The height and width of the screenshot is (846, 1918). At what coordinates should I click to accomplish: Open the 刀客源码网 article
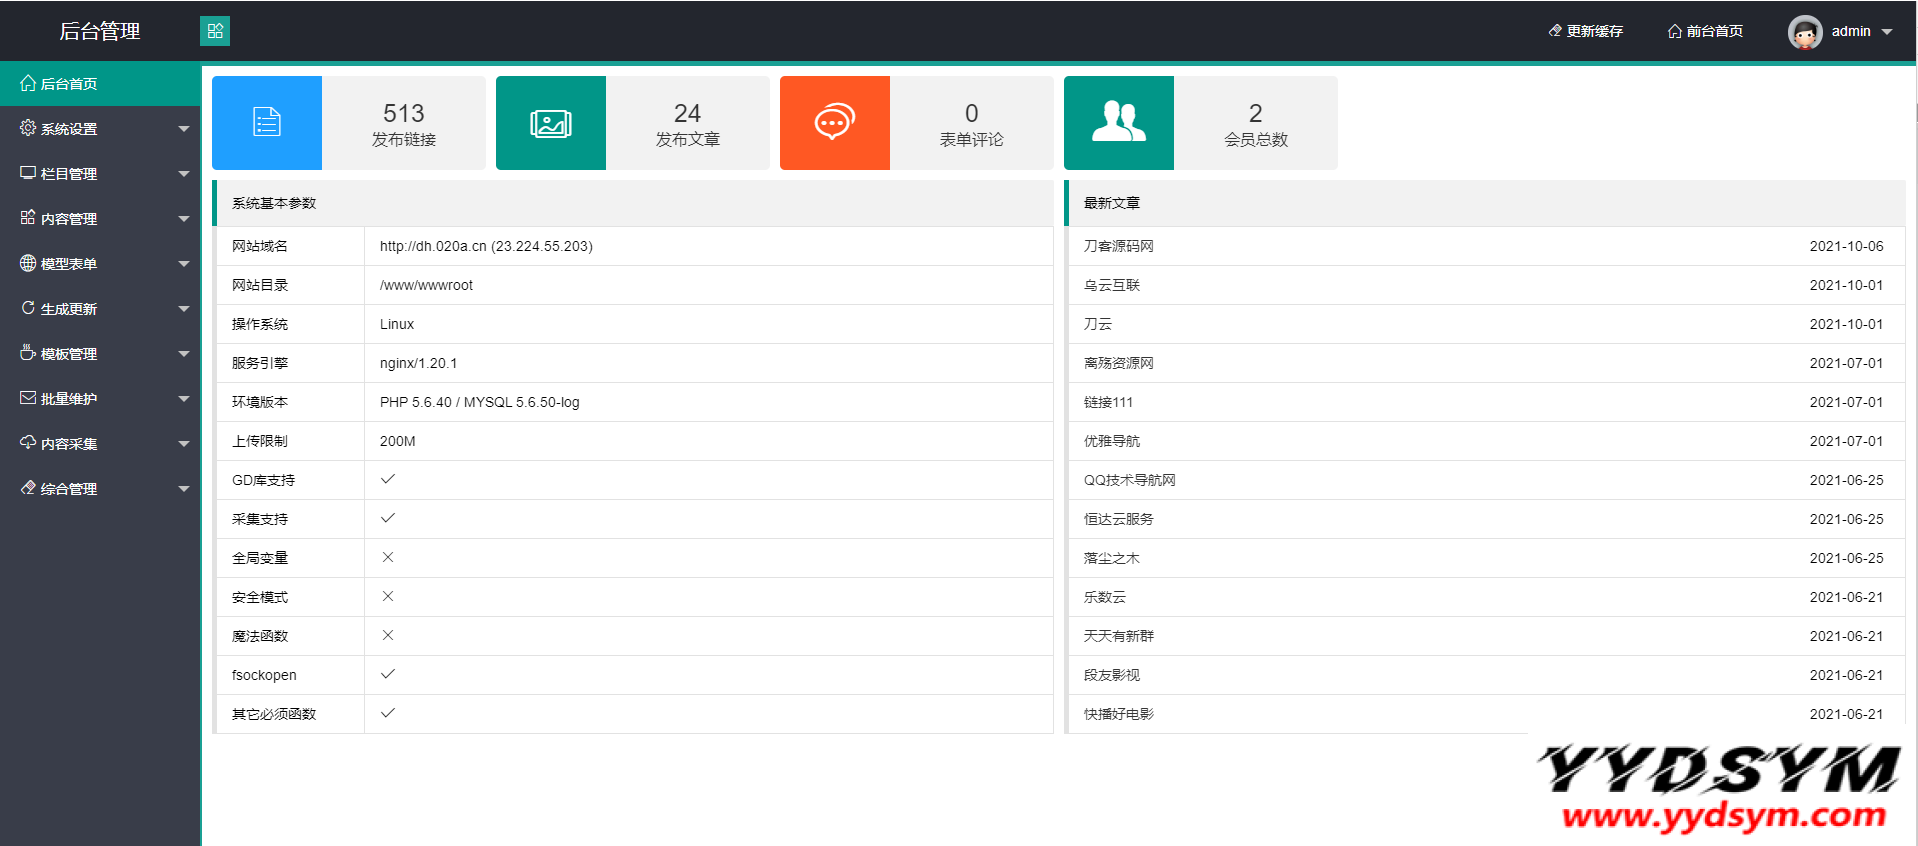click(1118, 246)
